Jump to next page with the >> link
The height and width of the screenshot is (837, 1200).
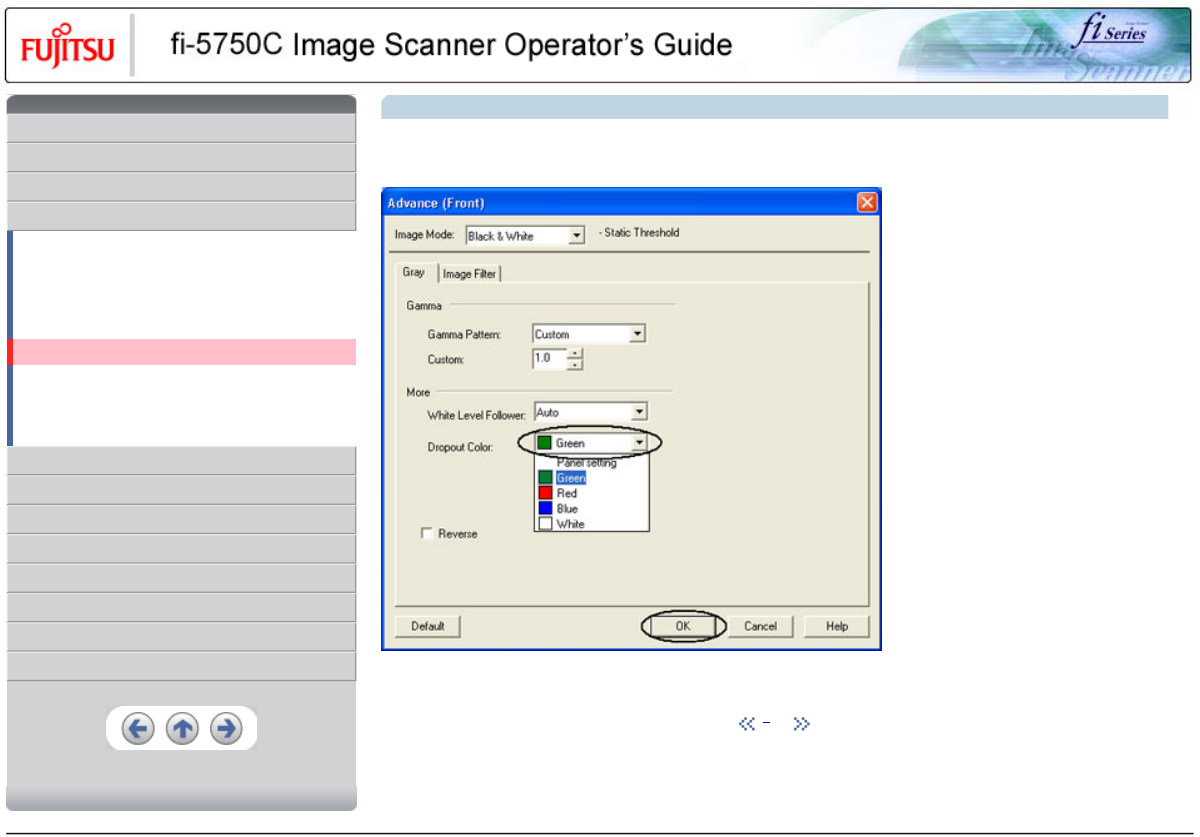point(800,724)
